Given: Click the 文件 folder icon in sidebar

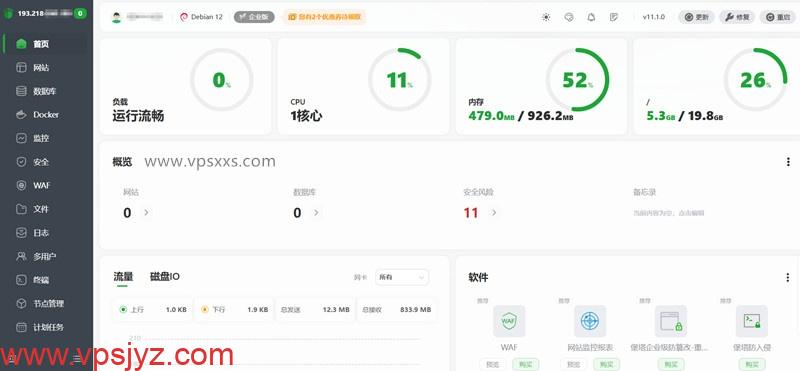Looking at the screenshot, I should [21, 209].
